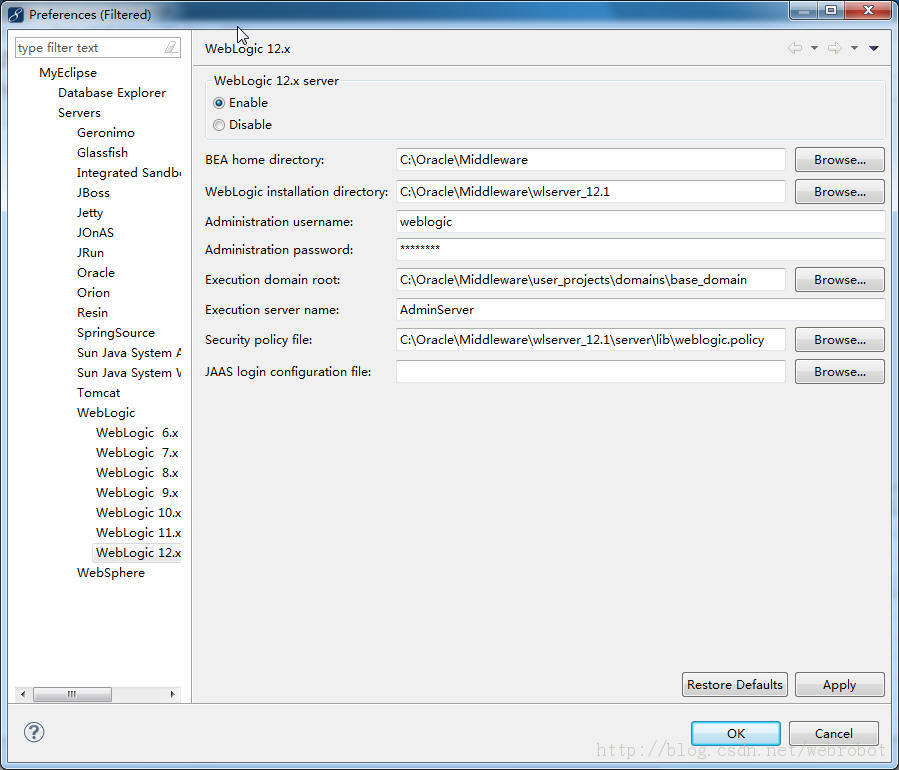Select WebLogic 11.x in the tree
This screenshot has height=770, width=899.
(138, 532)
